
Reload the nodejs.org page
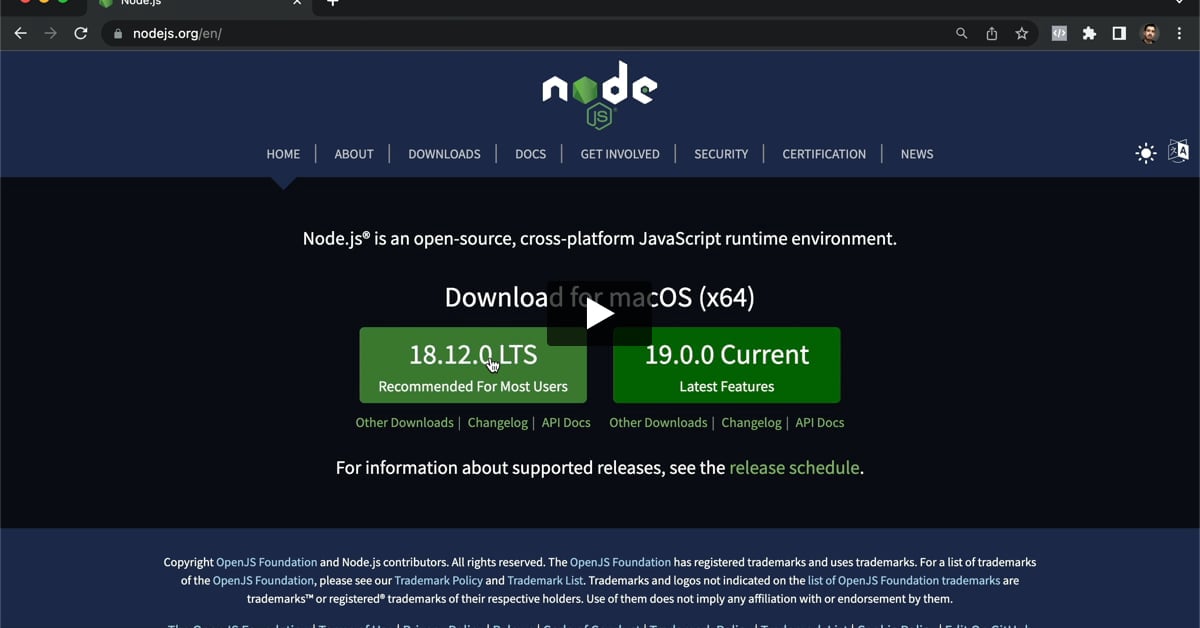(x=81, y=33)
